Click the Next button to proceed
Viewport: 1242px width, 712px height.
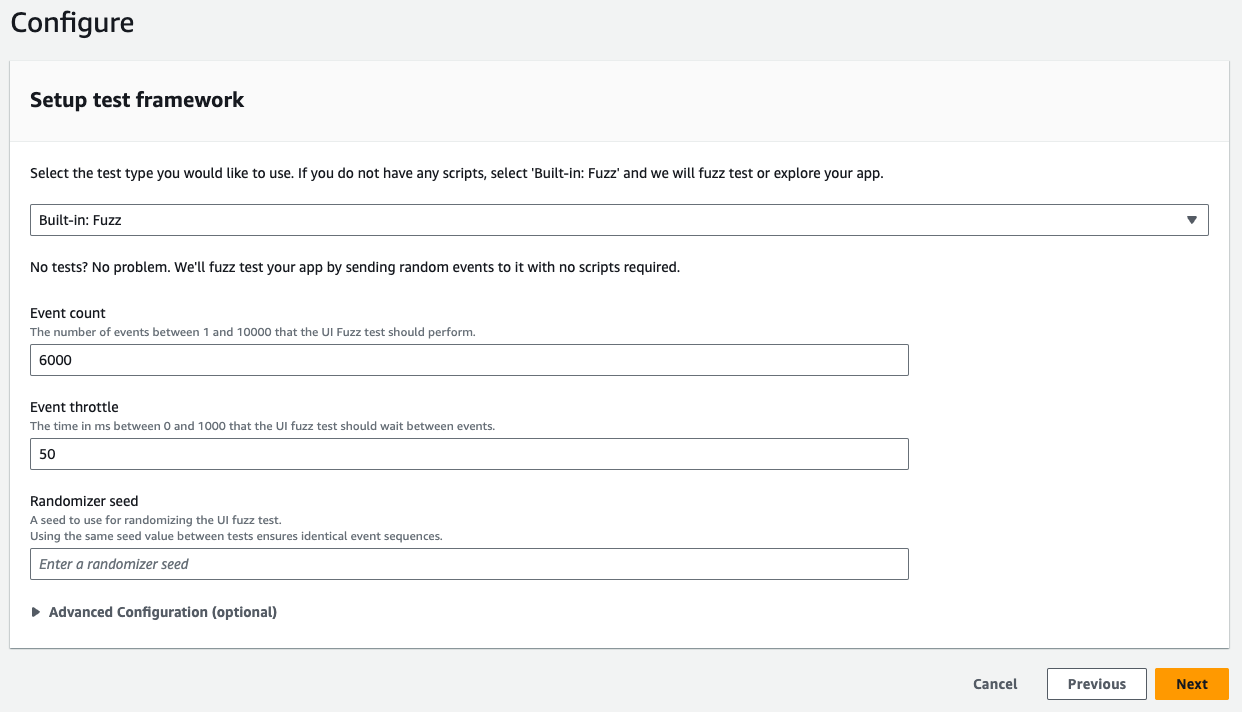pyautogui.click(x=1192, y=684)
